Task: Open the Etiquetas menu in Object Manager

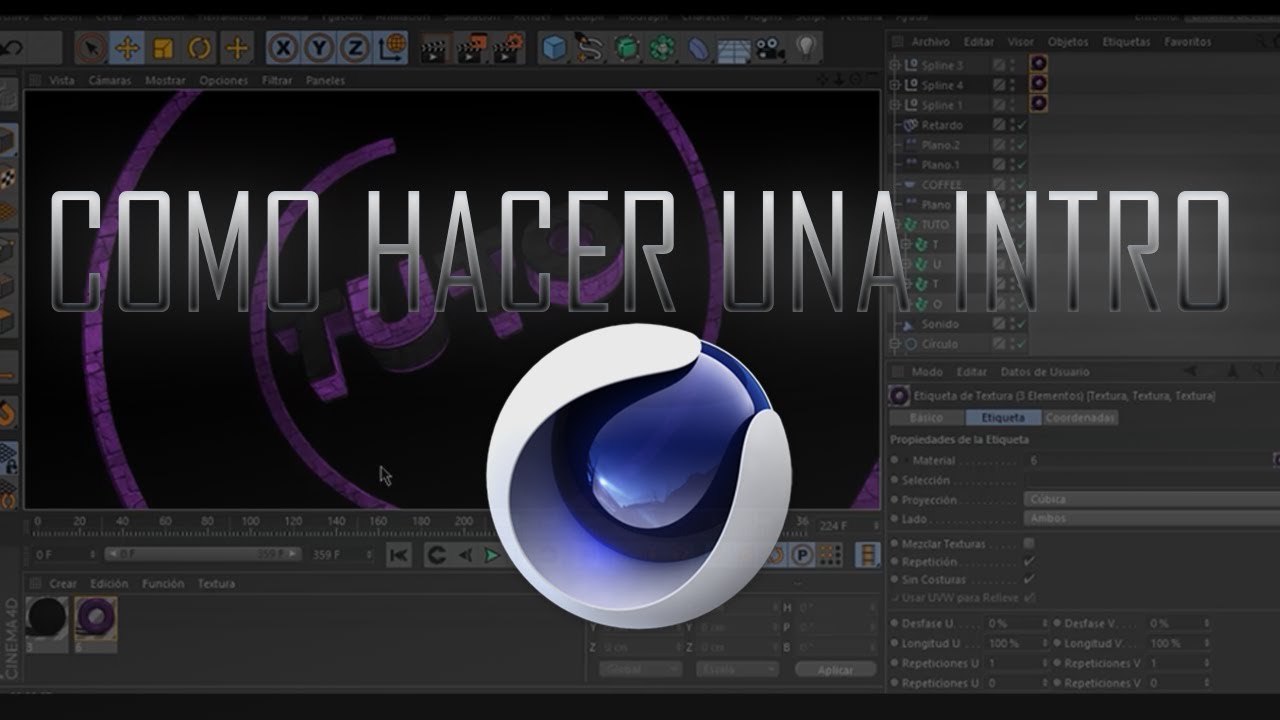Action: point(1127,42)
